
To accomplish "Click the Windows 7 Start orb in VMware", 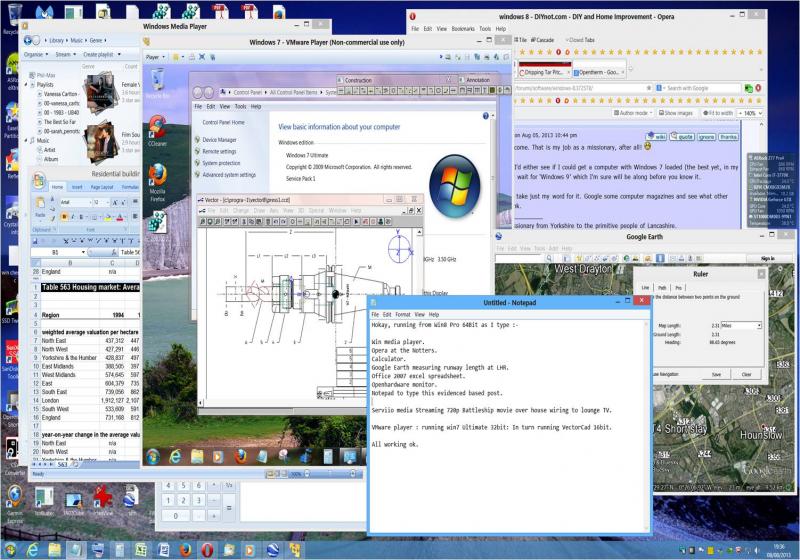I will click(x=154, y=455).
